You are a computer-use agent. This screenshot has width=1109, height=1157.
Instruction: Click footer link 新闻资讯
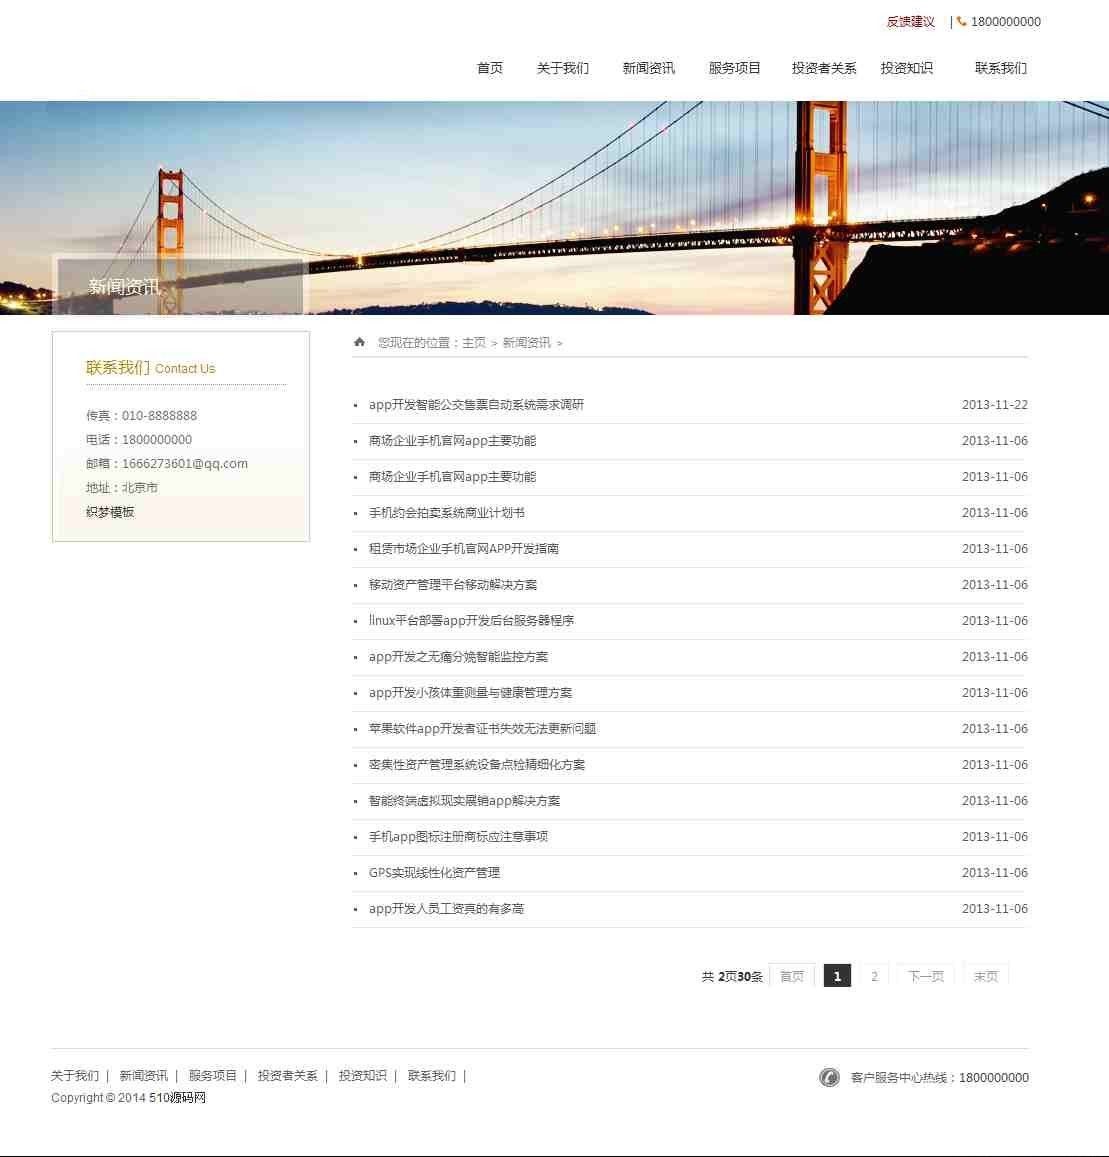tap(144, 1076)
